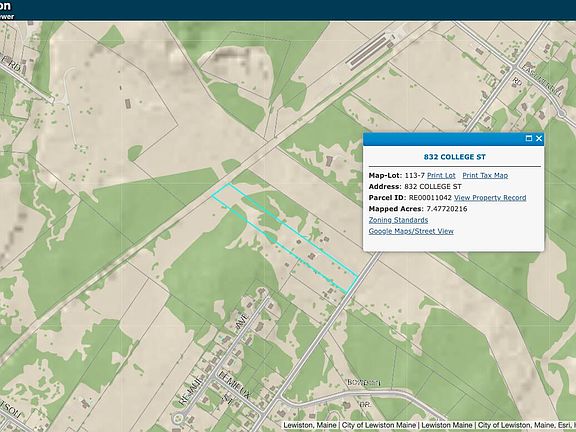Click the parcel ID RE00011042 text
The width and height of the screenshot is (576, 432).
[430, 198]
